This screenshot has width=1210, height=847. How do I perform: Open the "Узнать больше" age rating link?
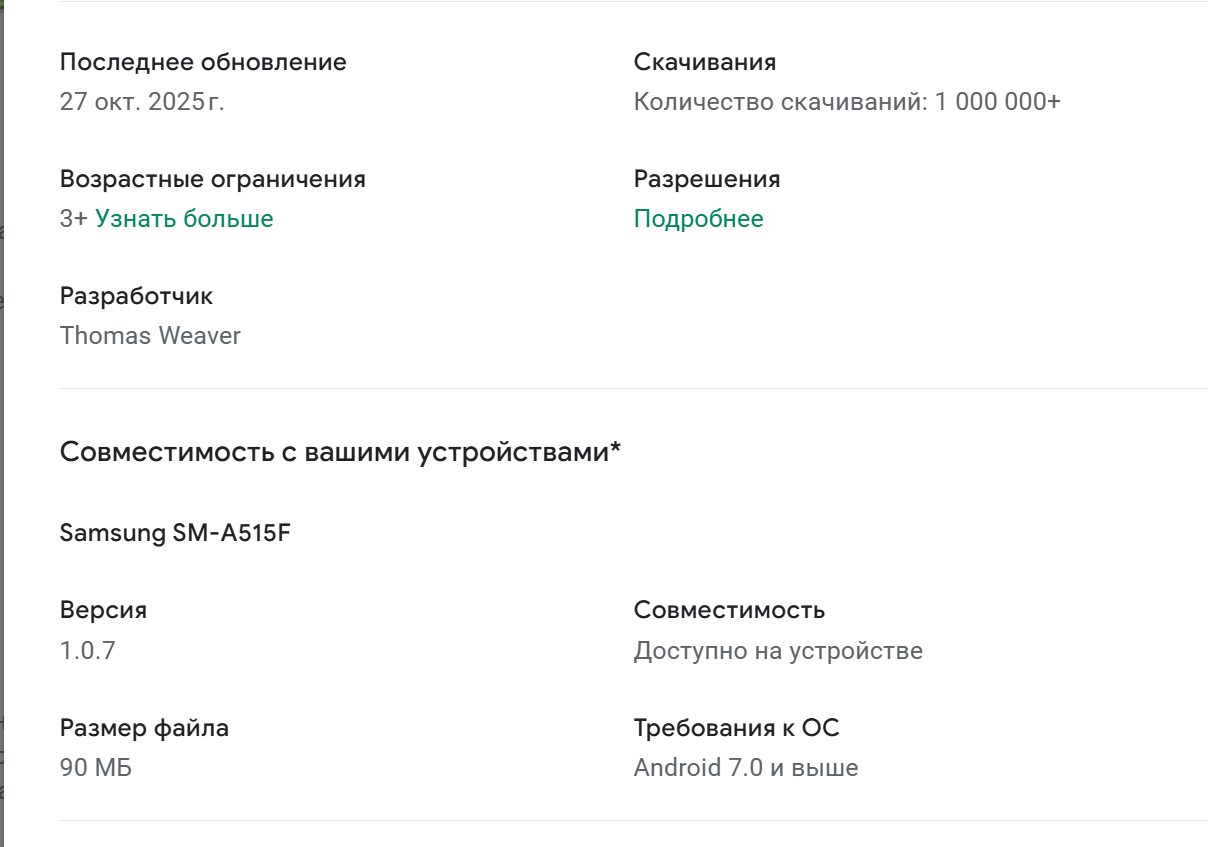point(182,218)
